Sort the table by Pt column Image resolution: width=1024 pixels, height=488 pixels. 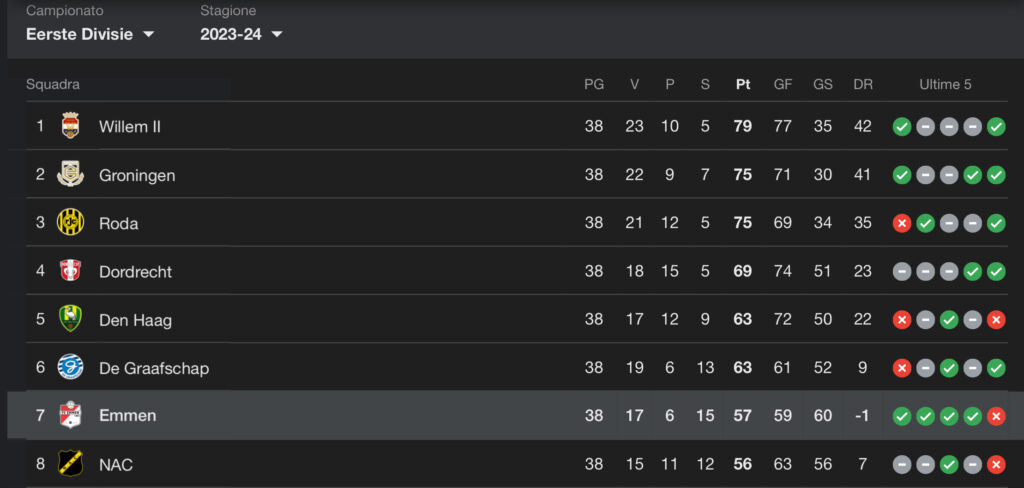(x=743, y=85)
